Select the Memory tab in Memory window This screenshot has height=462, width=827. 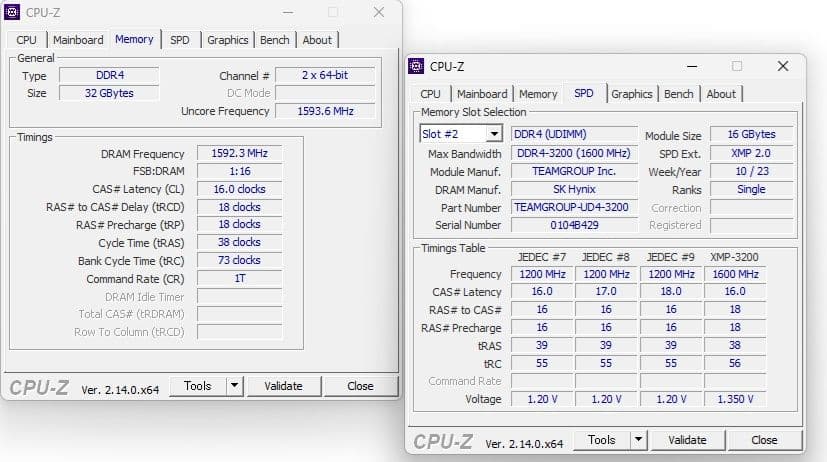click(x=134, y=39)
